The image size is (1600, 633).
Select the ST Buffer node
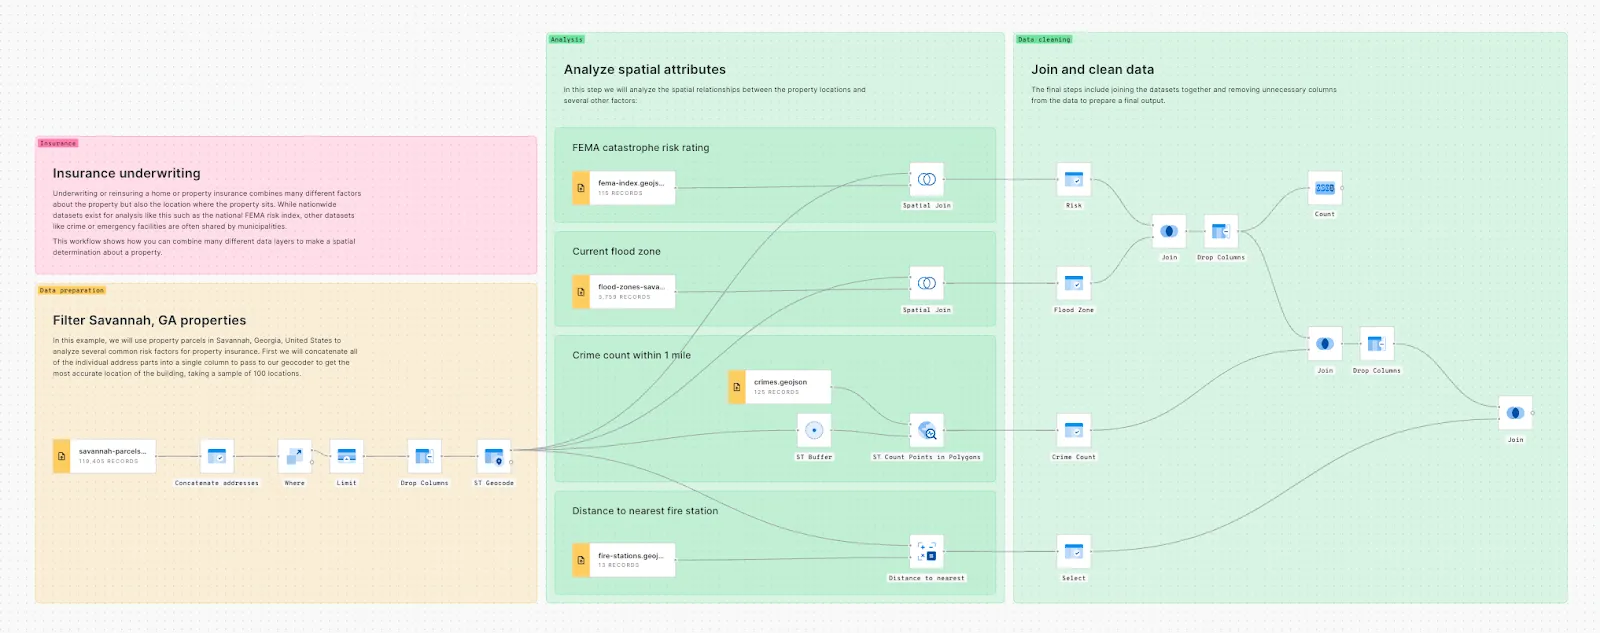814,431
